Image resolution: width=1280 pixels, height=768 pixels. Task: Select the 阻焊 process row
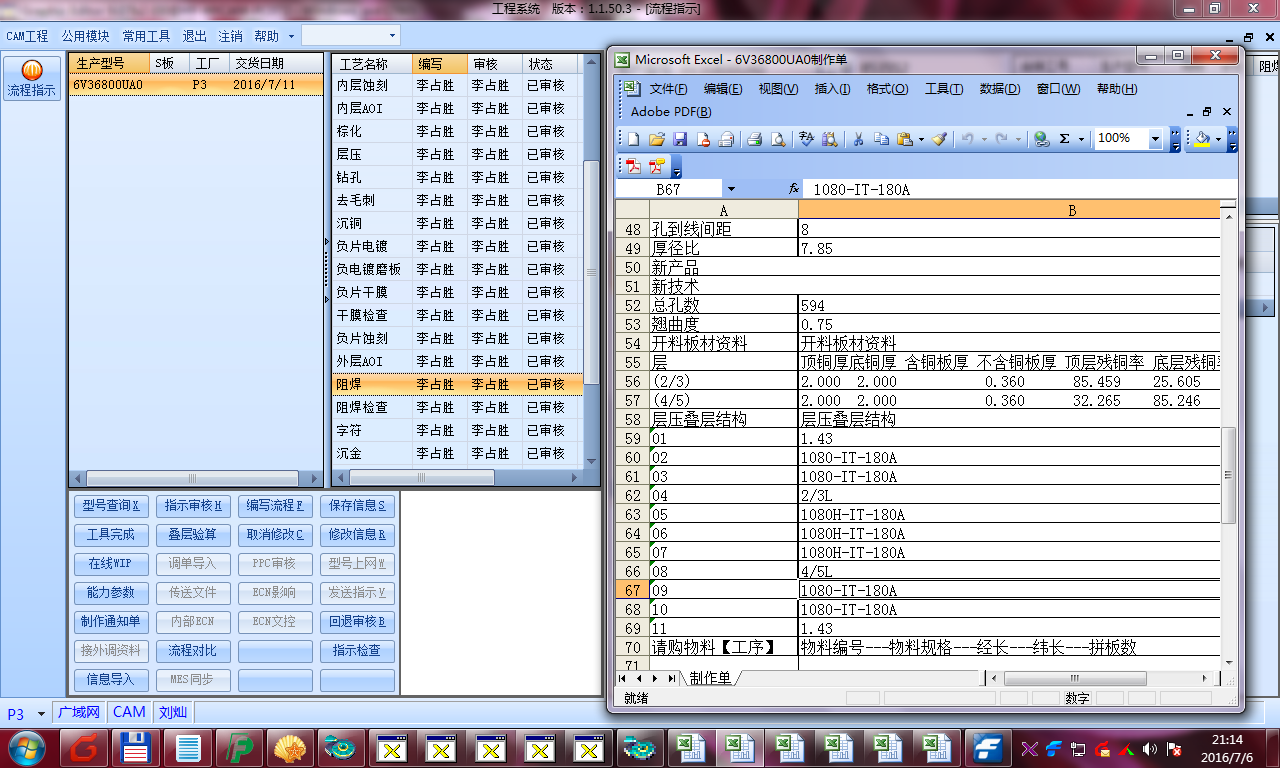456,384
